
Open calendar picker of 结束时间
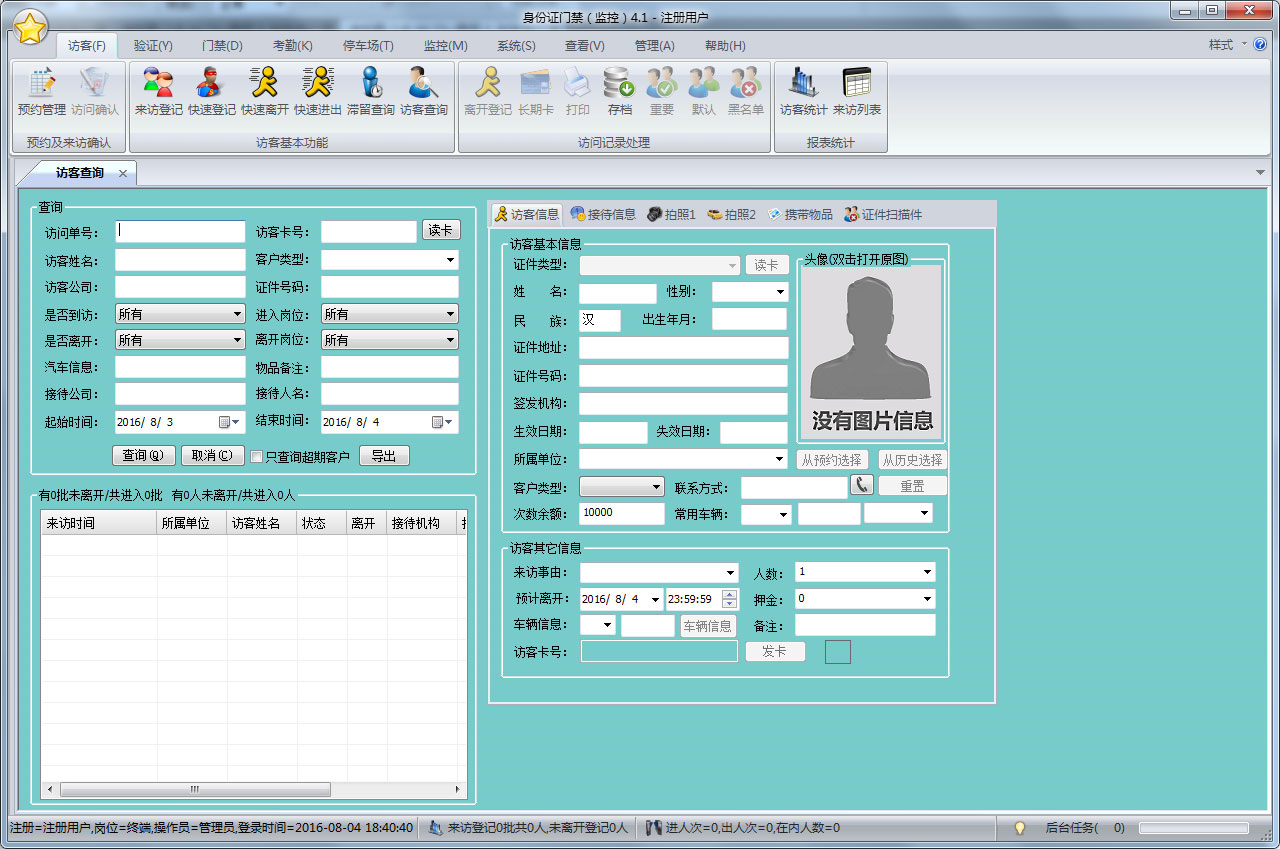[x=443, y=422]
